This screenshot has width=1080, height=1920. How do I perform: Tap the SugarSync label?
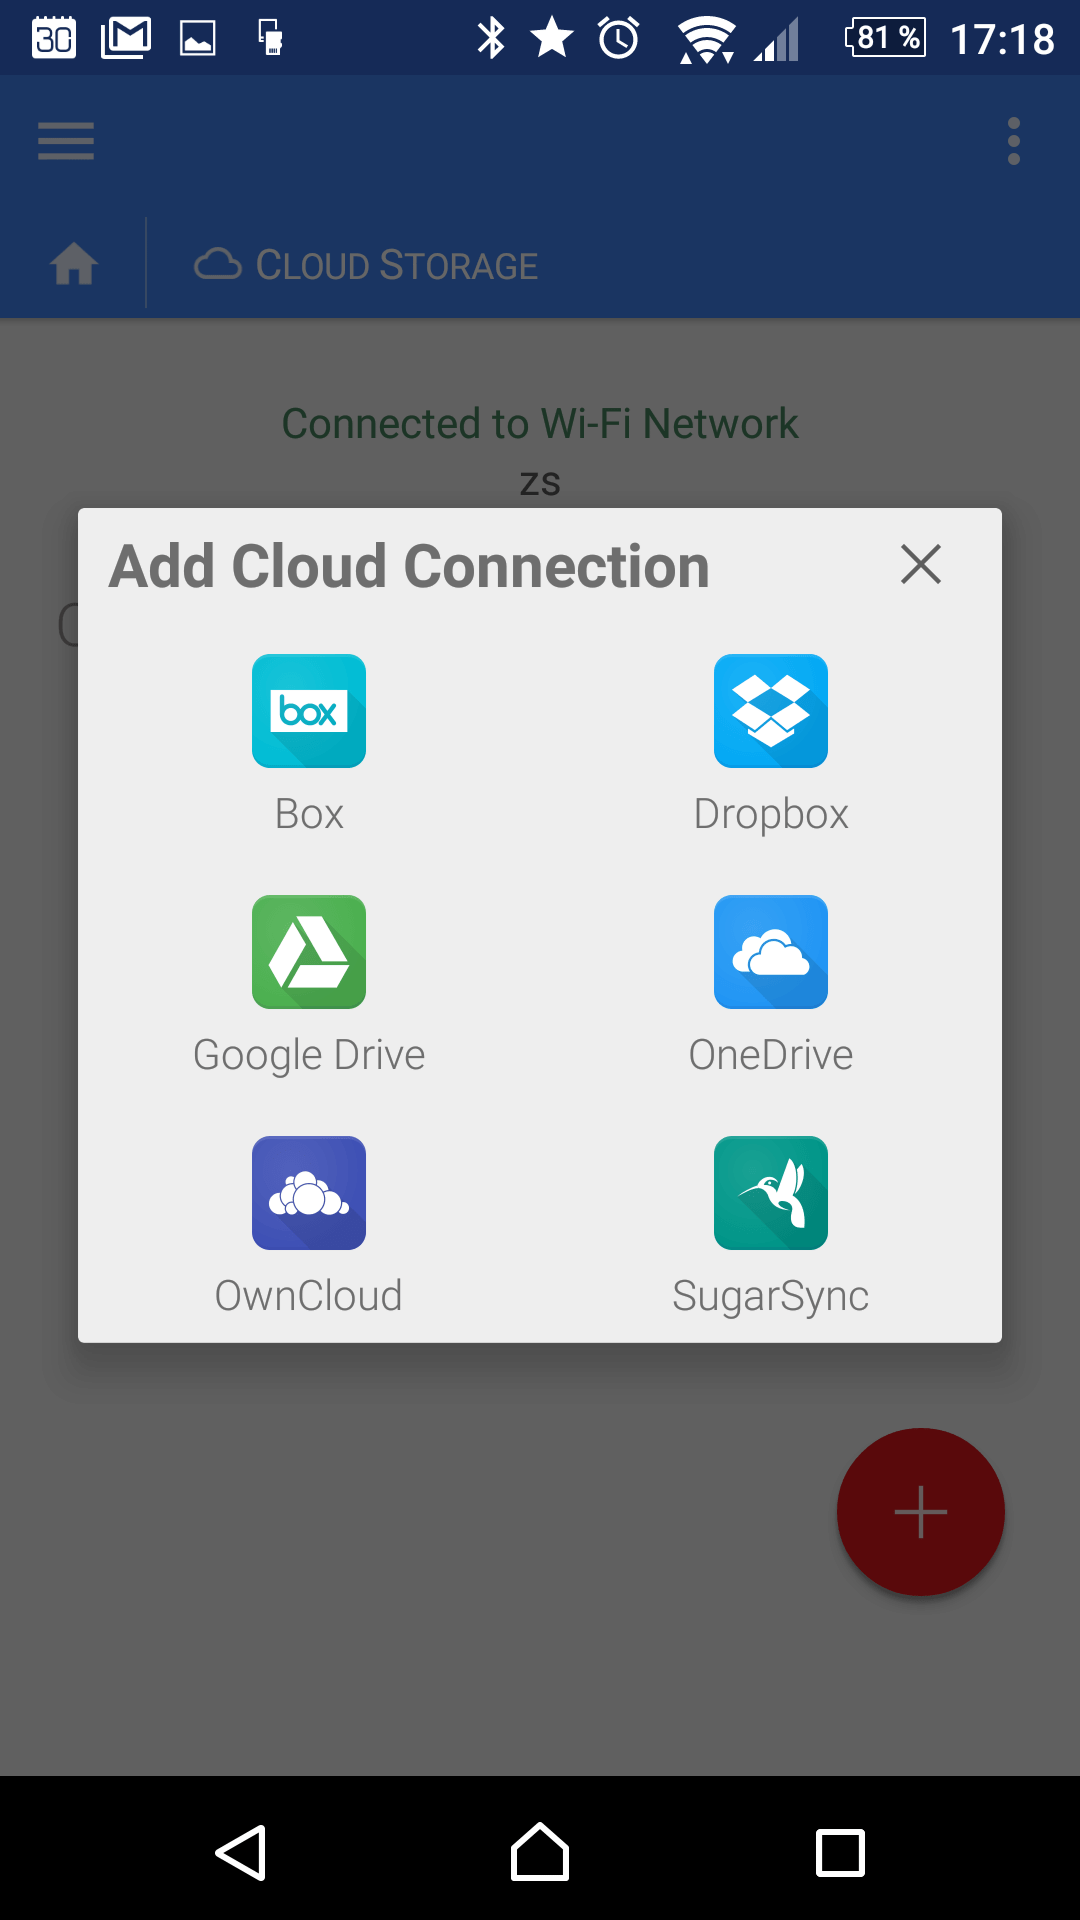(x=771, y=1297)
